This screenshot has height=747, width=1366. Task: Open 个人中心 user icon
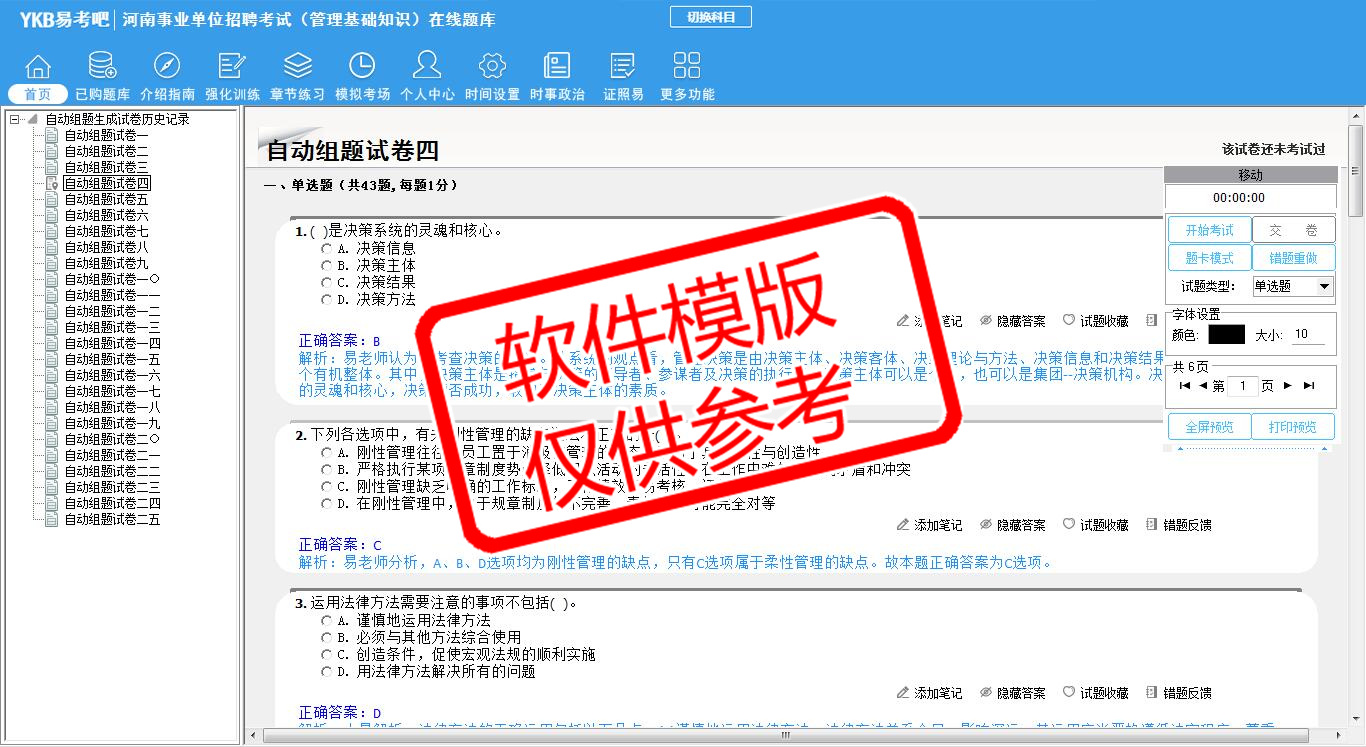coord(427,67)
